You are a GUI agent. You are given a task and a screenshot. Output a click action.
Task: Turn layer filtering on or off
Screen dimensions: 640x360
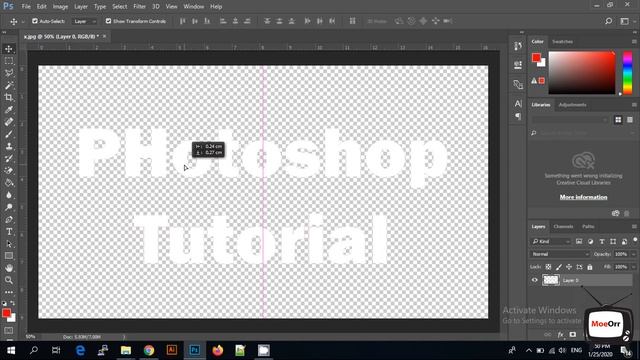[x=635, y=240]
